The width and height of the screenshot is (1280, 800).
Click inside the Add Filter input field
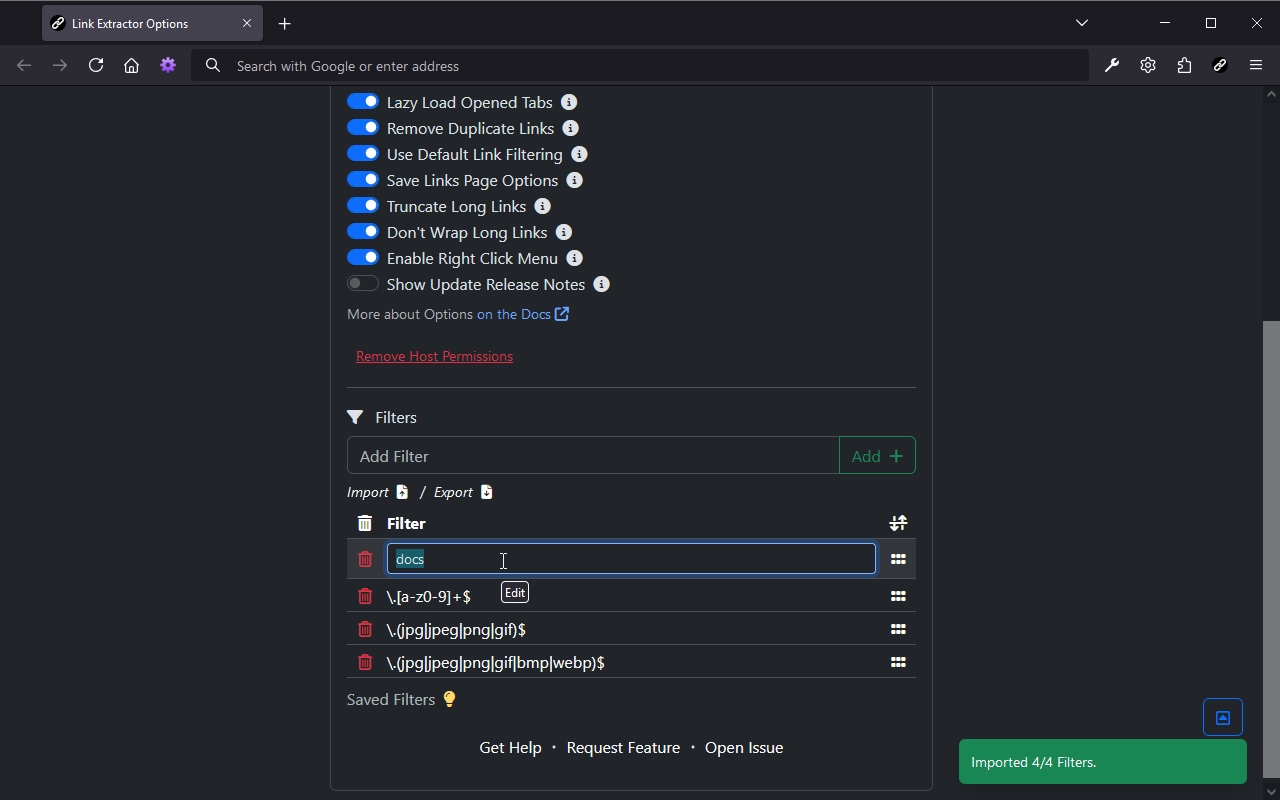click(x=592, y=455)
